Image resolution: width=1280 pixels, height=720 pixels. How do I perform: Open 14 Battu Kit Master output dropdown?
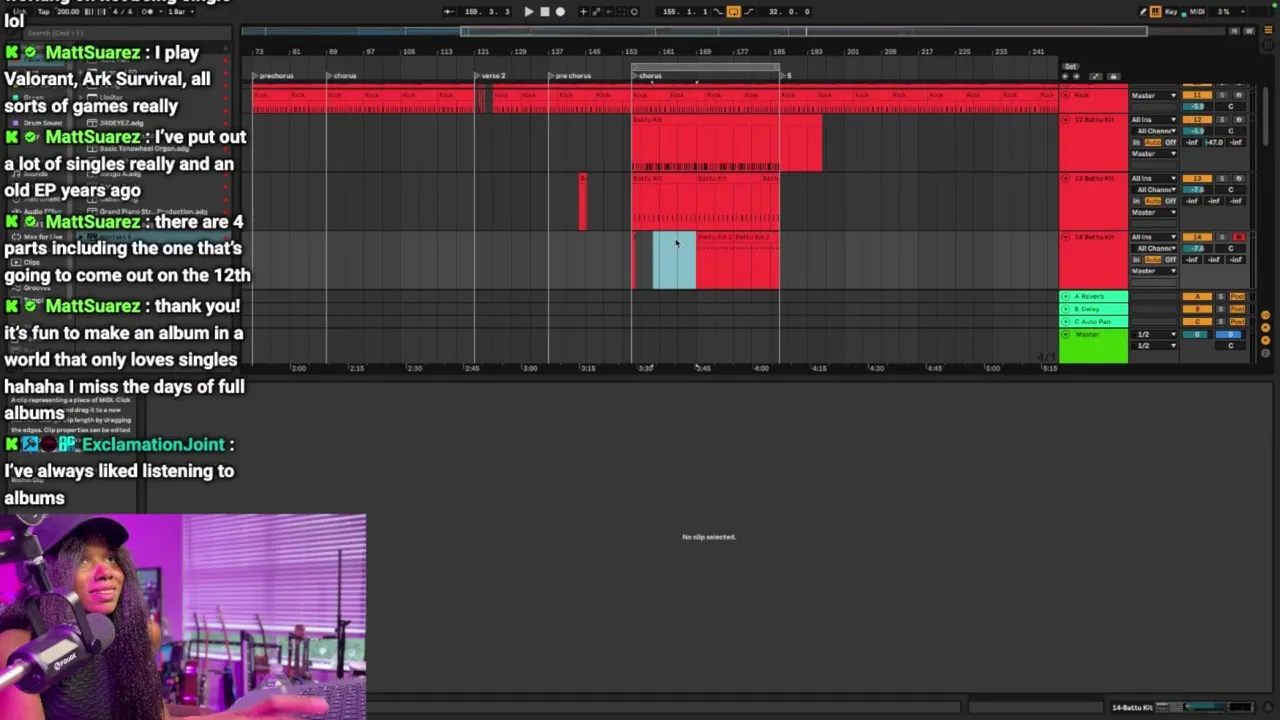click(x=1154, y=271)
